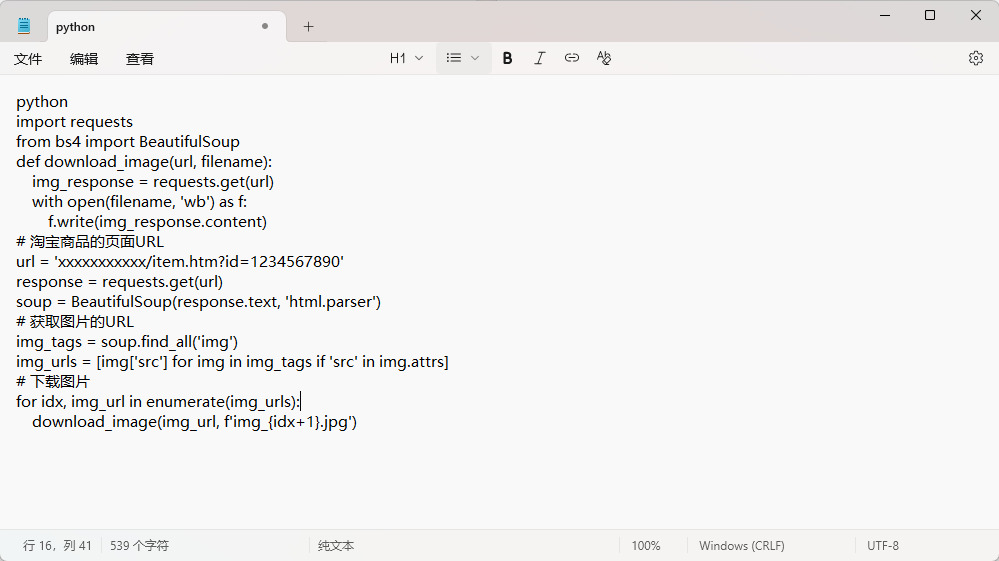Open Notepad settings gear
Image resolution: width=999 pixels, height=561 pixels.
tap(975, 58)
